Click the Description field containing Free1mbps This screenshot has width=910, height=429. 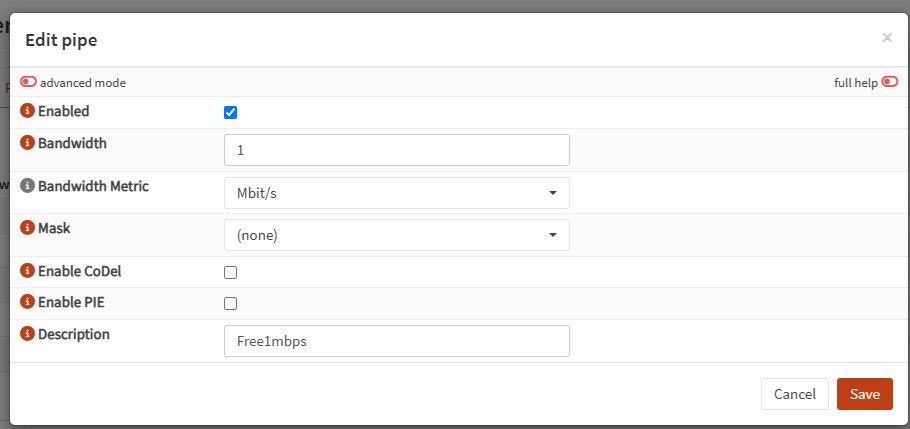pyautogui.click(x=397, y=341)
